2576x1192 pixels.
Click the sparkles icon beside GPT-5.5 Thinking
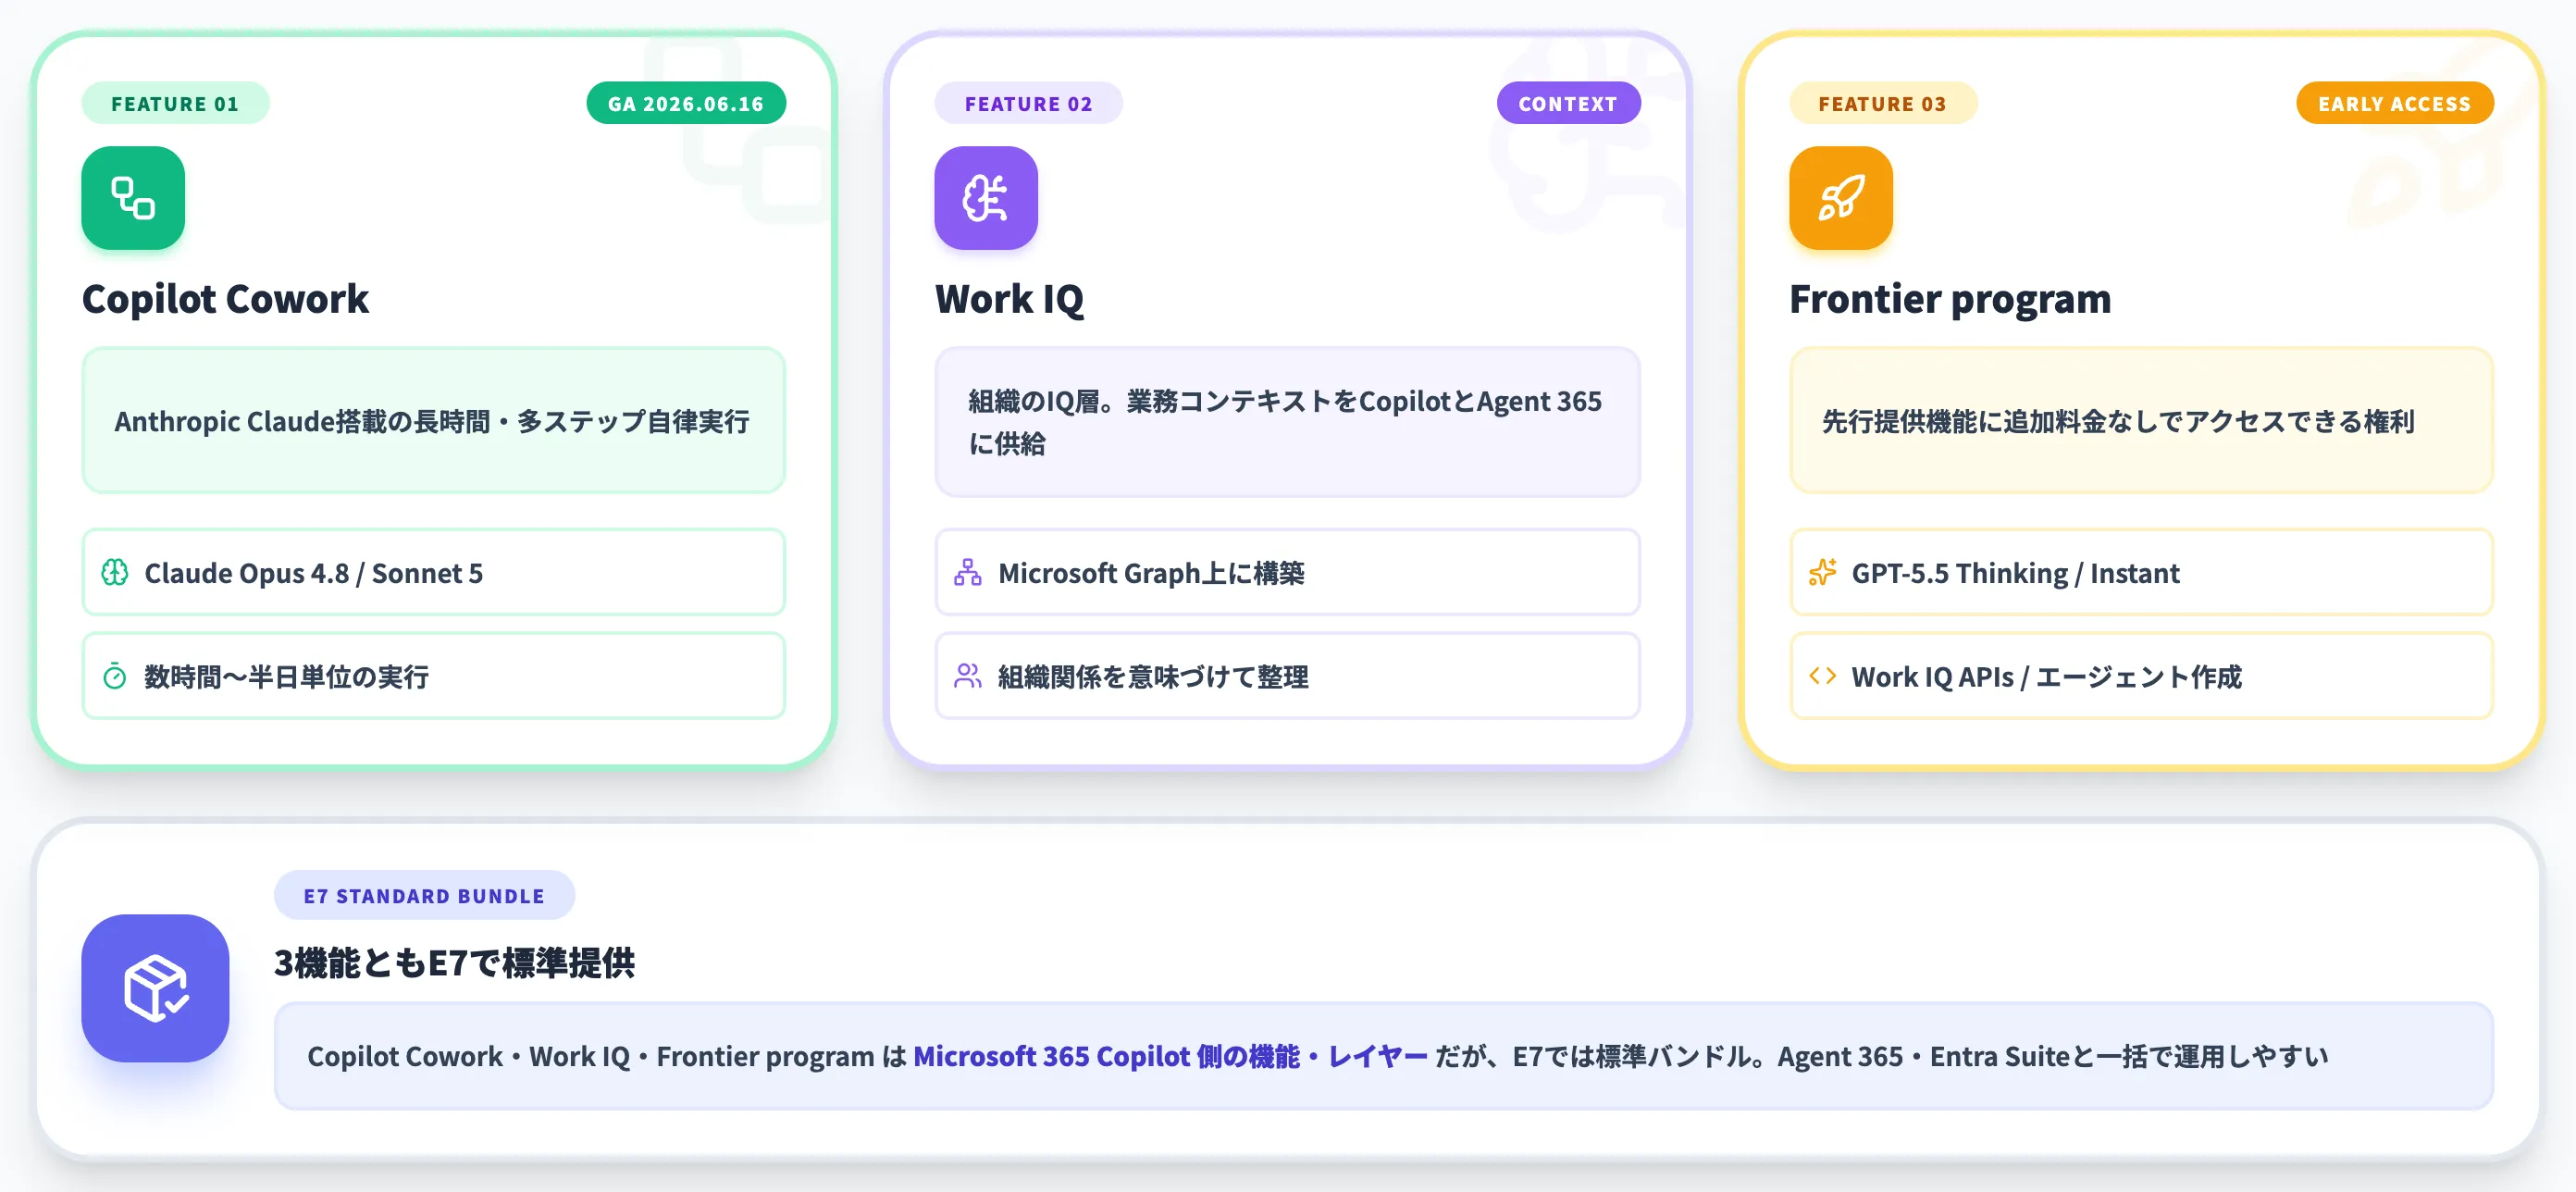click(x=1823, y=573)
